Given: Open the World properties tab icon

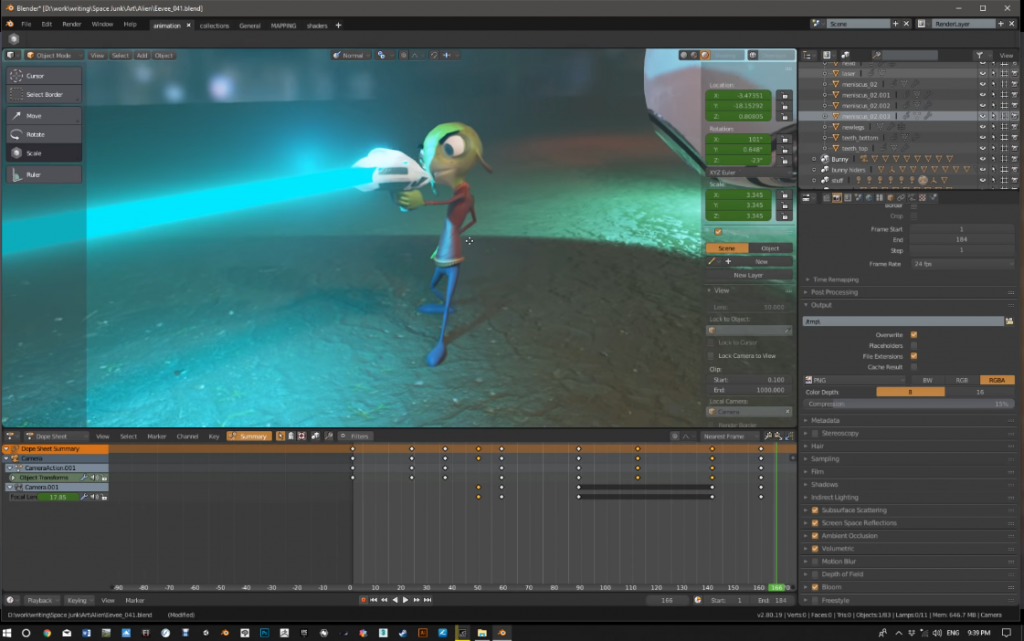Looking at the screenshot, I should [x=869, y=198].
